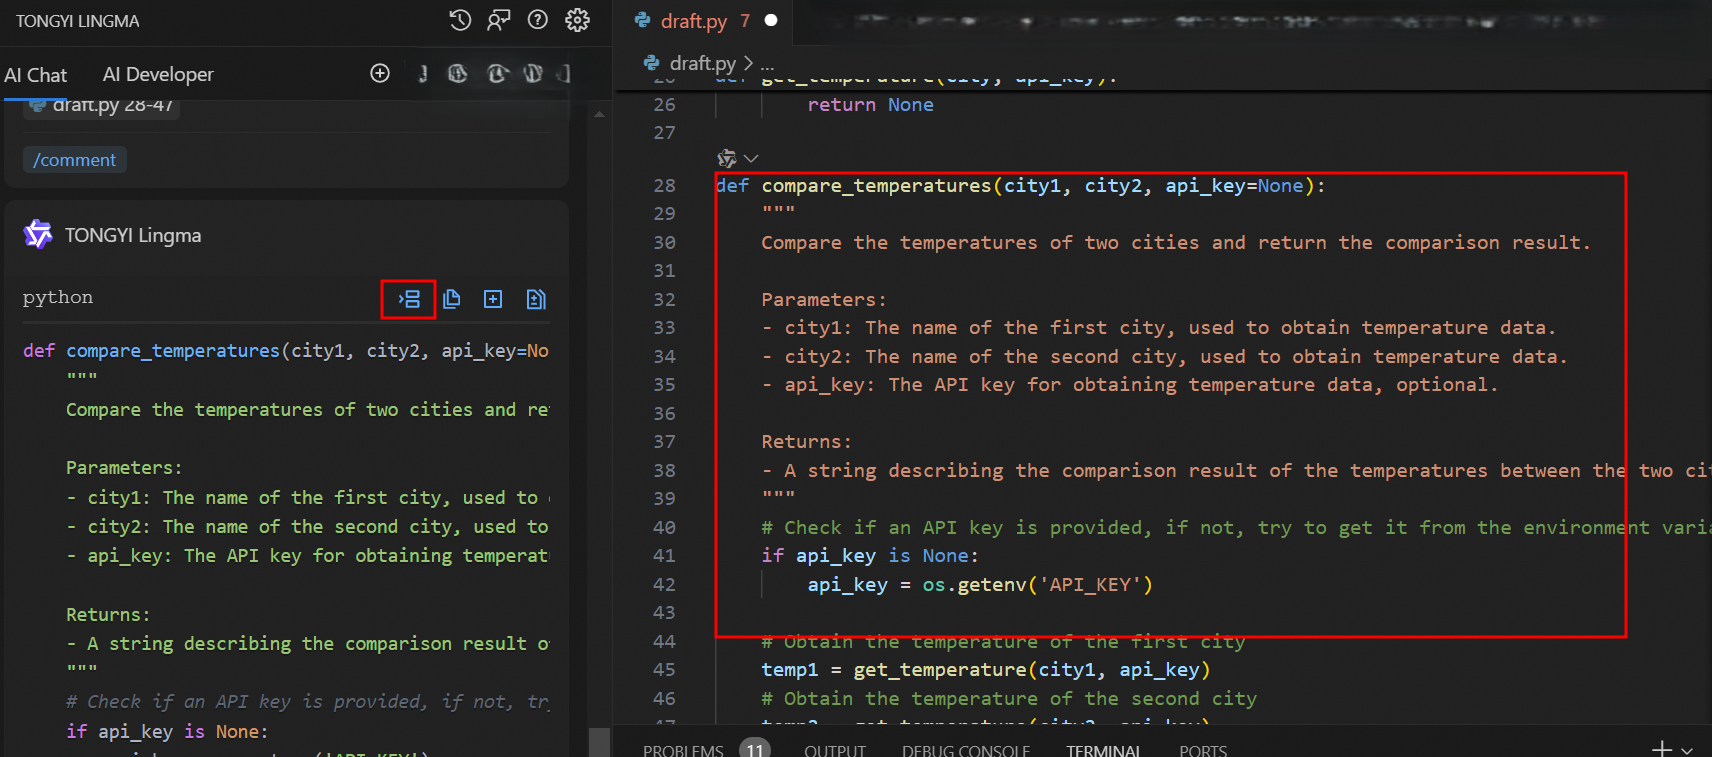Click line number 28 in gutter

coord(664,185)
